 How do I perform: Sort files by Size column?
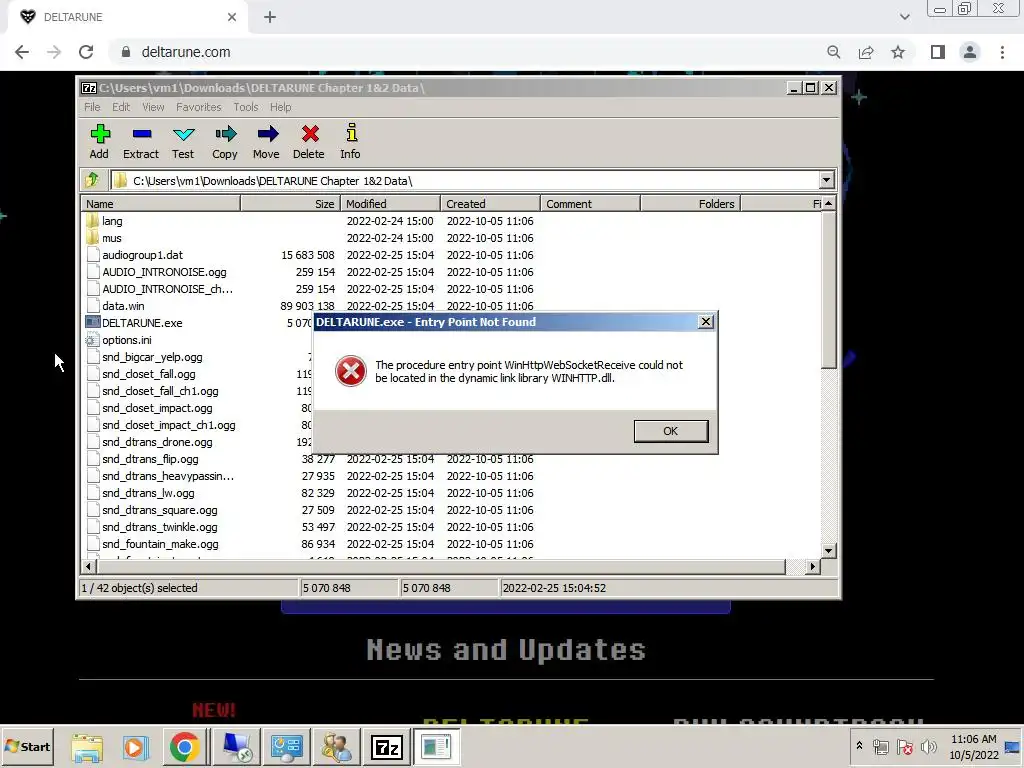point(290,204)
